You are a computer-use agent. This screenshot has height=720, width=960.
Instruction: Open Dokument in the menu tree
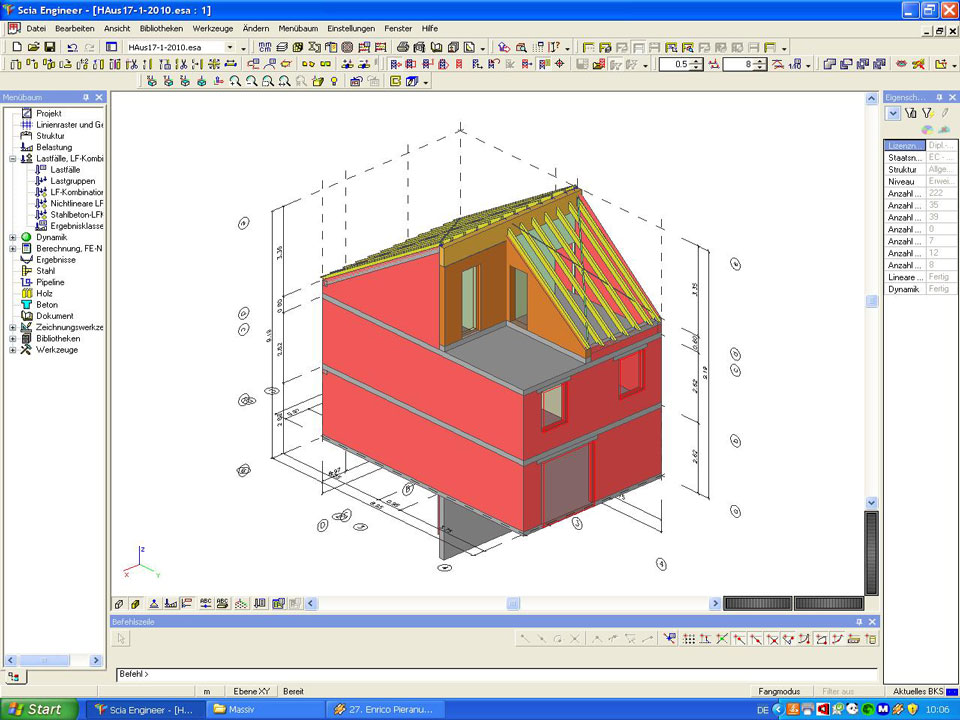point(54,316)
